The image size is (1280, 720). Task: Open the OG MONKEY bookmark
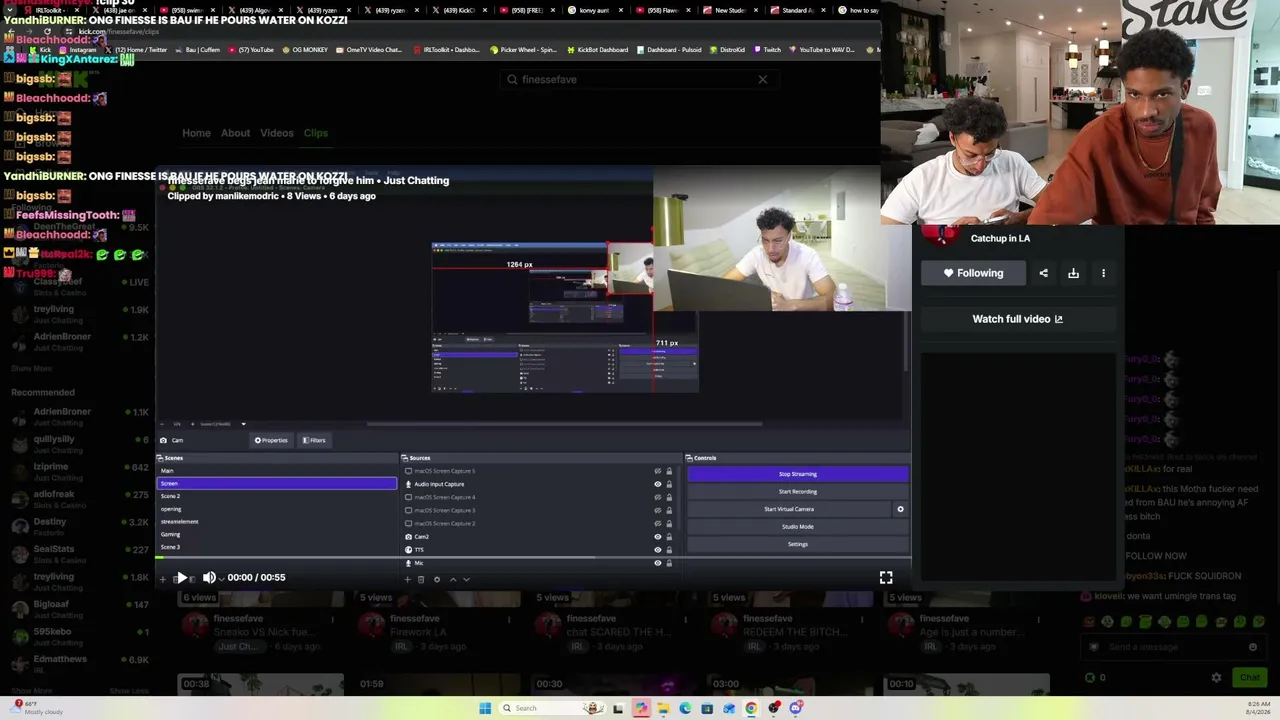[304, 49]
